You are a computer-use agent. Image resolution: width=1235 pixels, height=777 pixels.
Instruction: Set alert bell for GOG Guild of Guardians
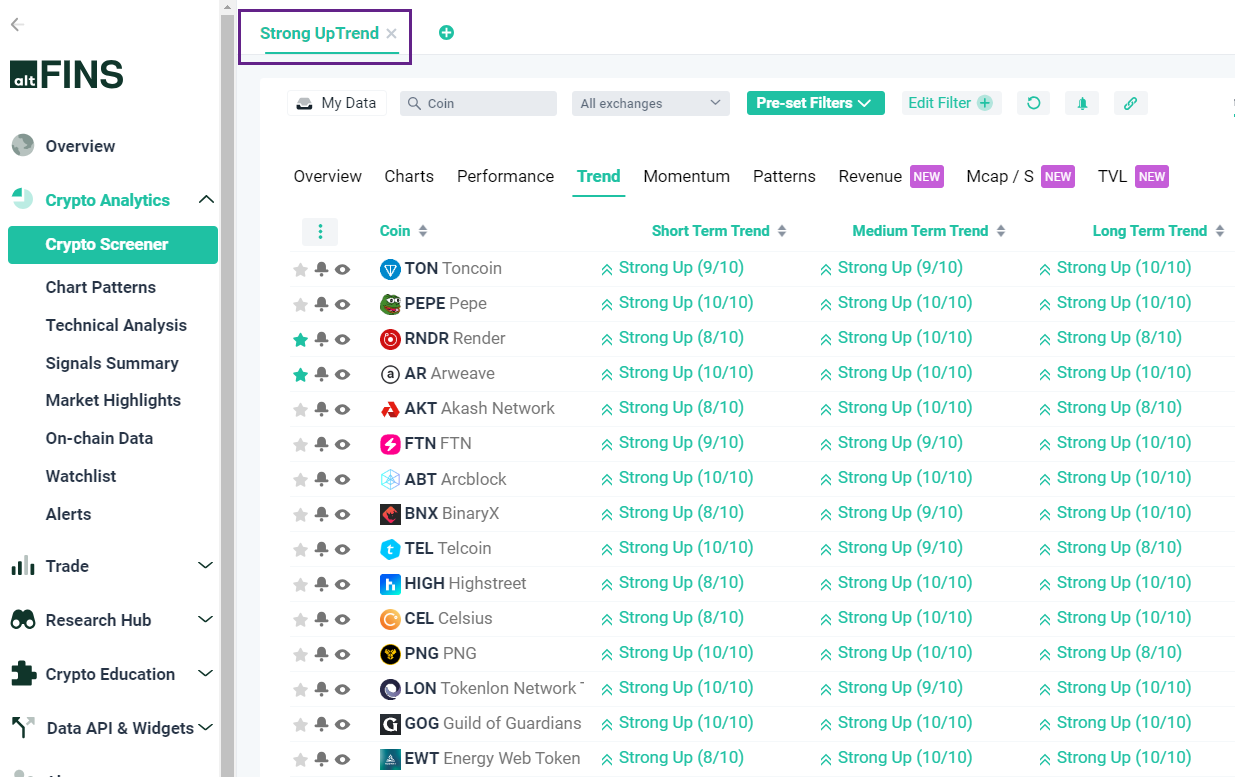tap(321, 724)
